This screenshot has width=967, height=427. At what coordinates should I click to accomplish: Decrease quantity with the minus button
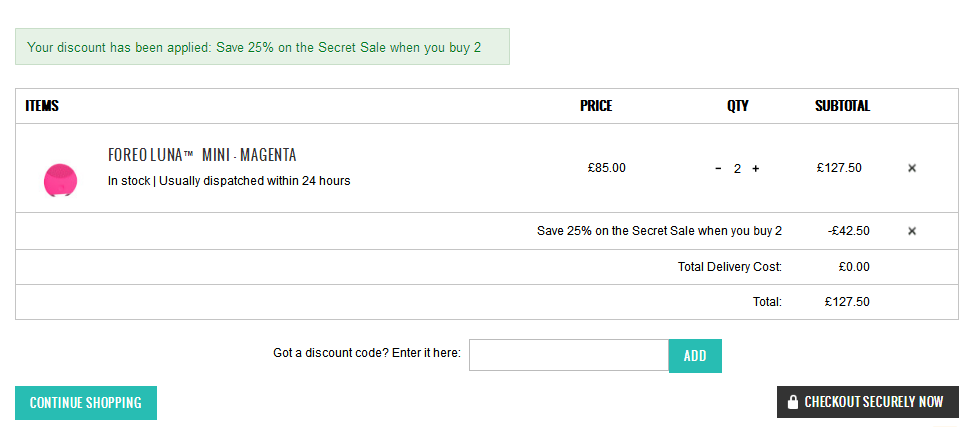[718, 168]
